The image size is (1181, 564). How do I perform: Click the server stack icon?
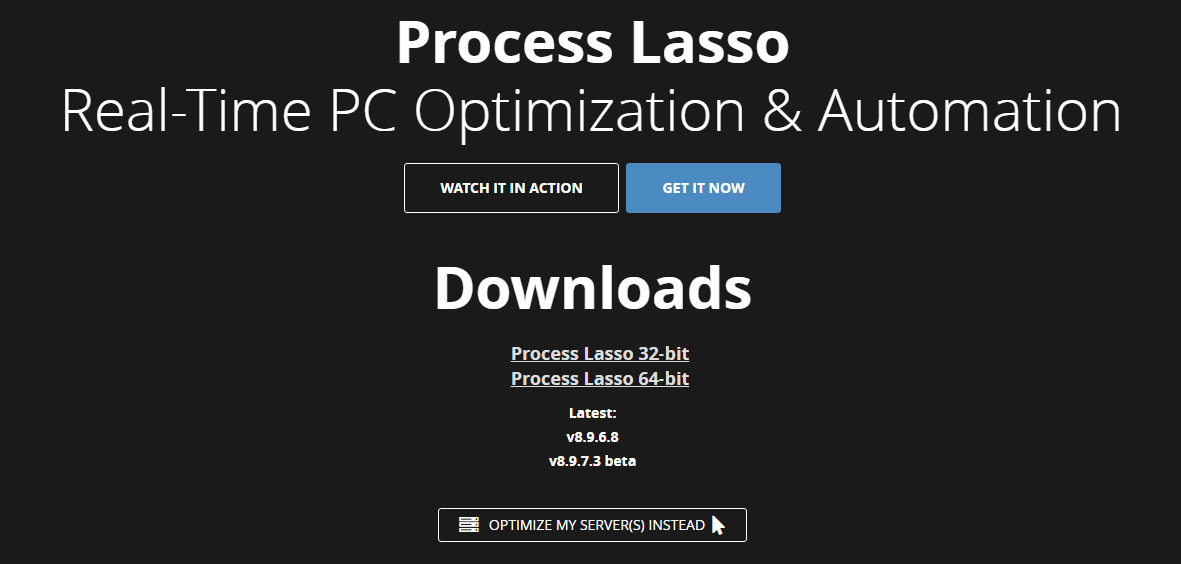click(468, 525)
